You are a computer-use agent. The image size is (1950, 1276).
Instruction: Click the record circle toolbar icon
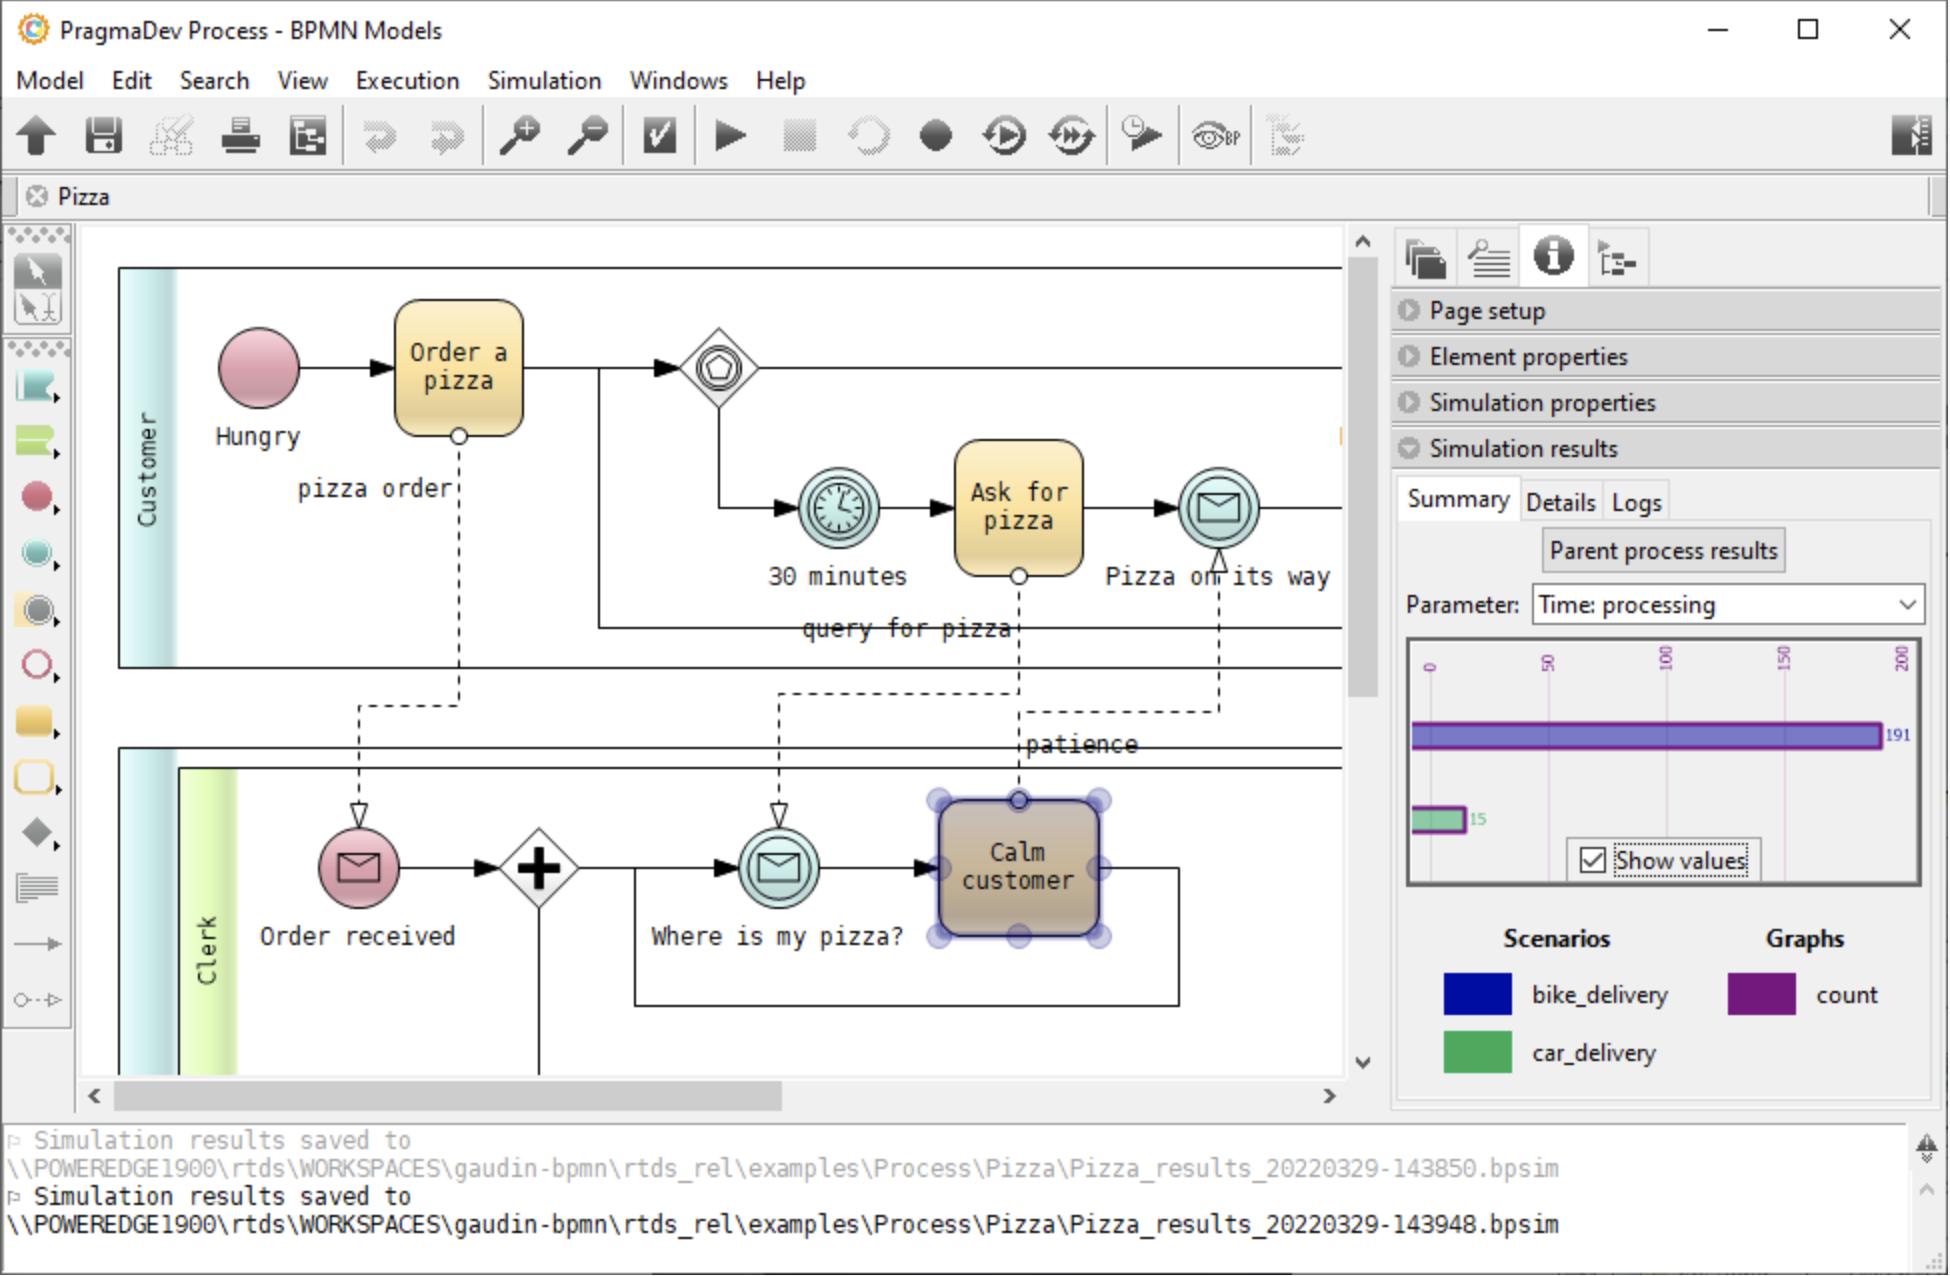[x=935, y=135]
